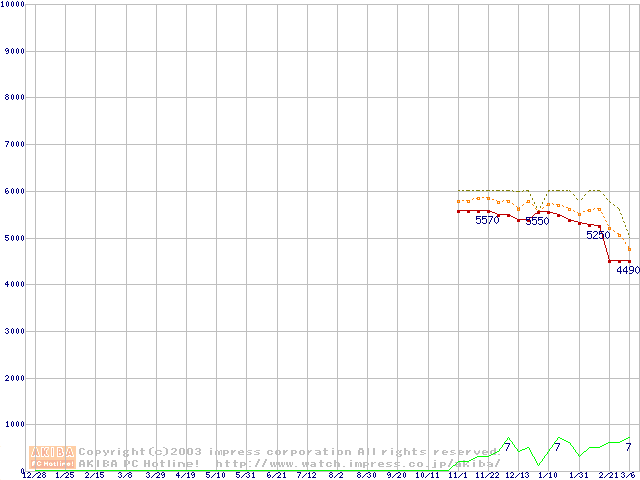Screen dimensions: 640x480
Task: Select the 10000 y-axis label
Action: pyautogui.click(x=13, y=5)
